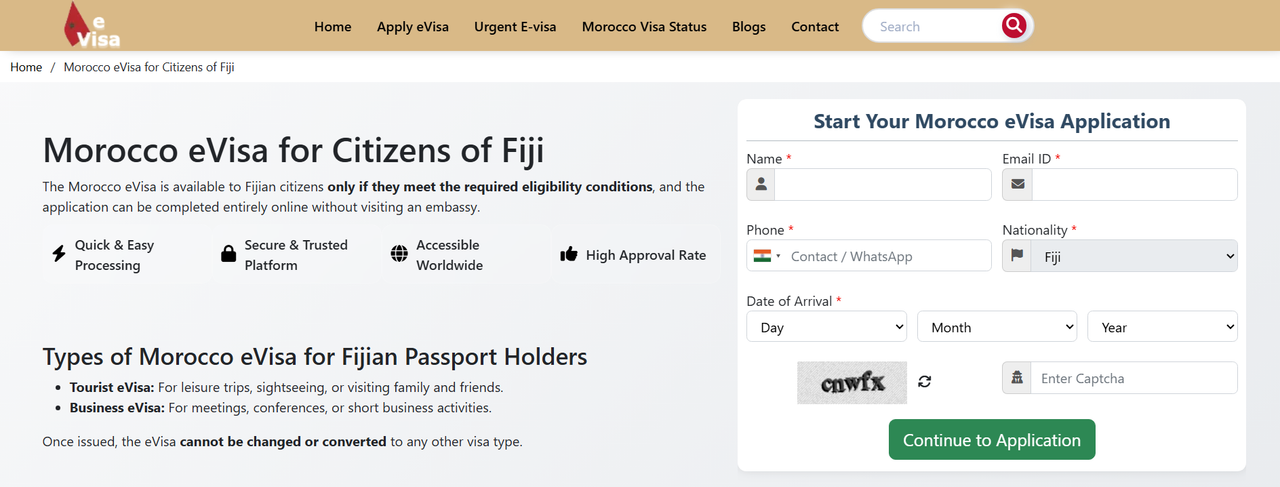Click the globe Accessible Worldwide icon

tap(399, 255)
